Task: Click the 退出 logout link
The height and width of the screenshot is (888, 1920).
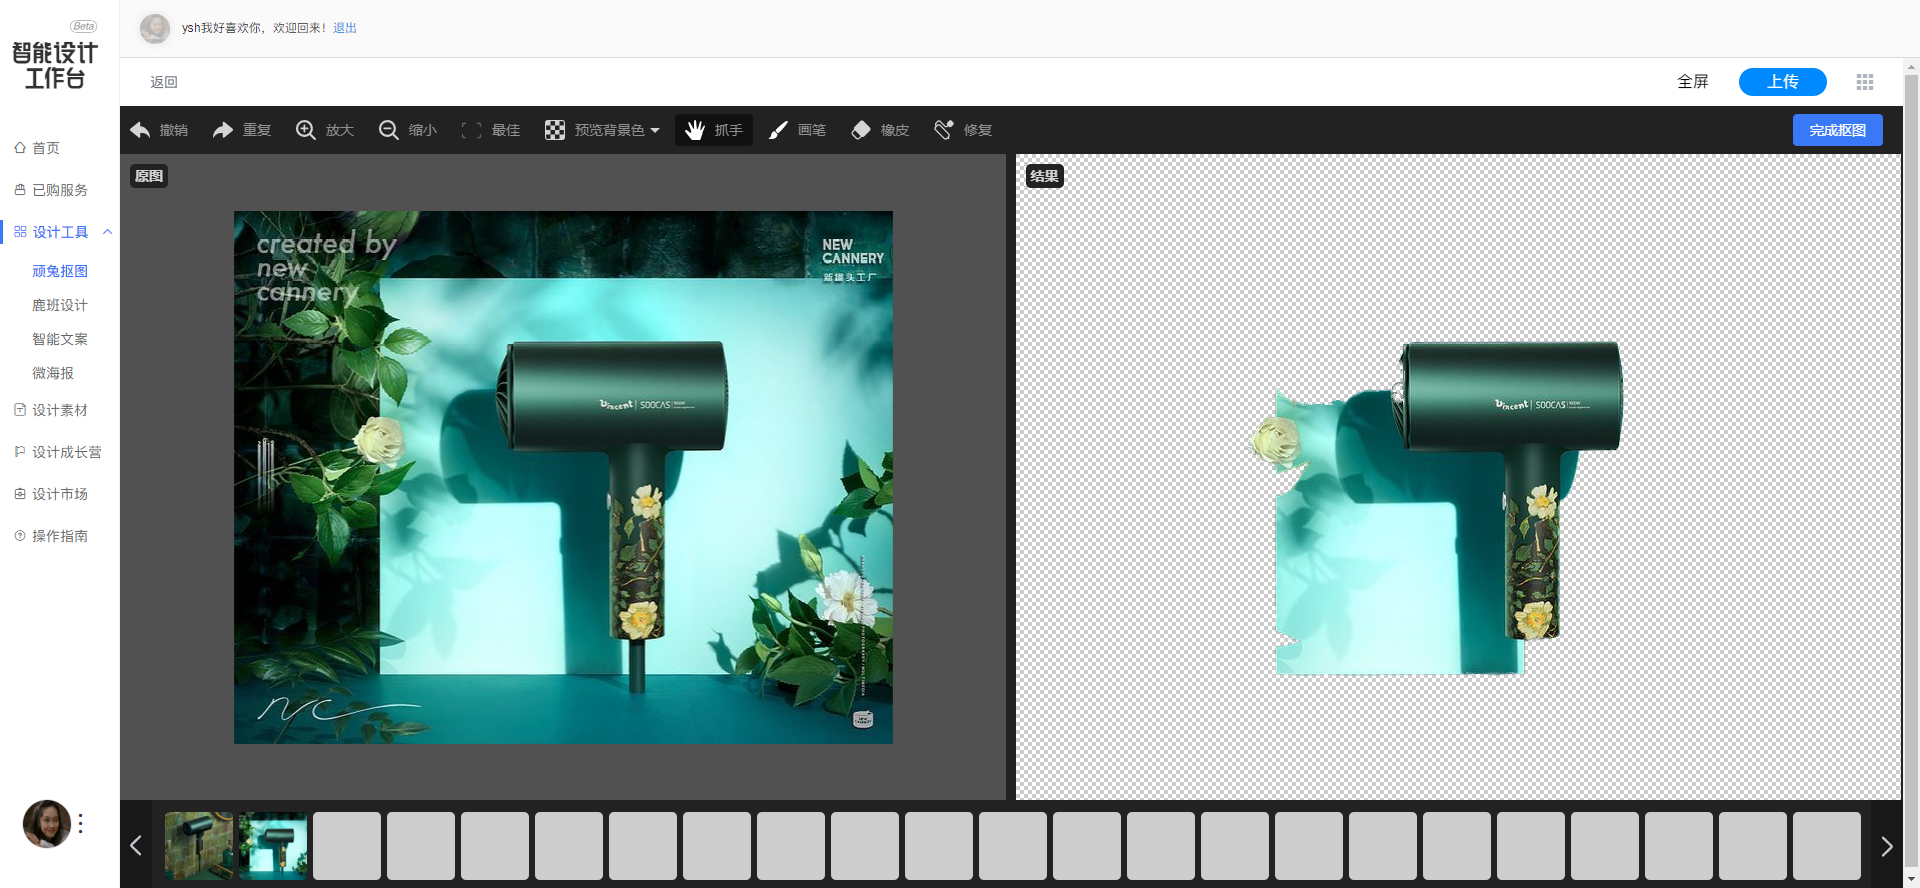Action: [x=345, y=28]
